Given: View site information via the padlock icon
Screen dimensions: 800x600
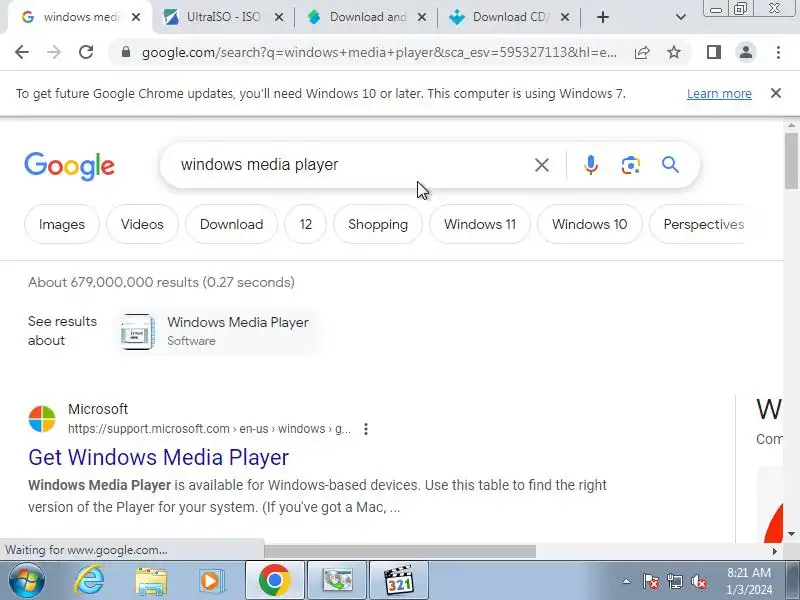Looking at the screenshot, I should point(126,52).
